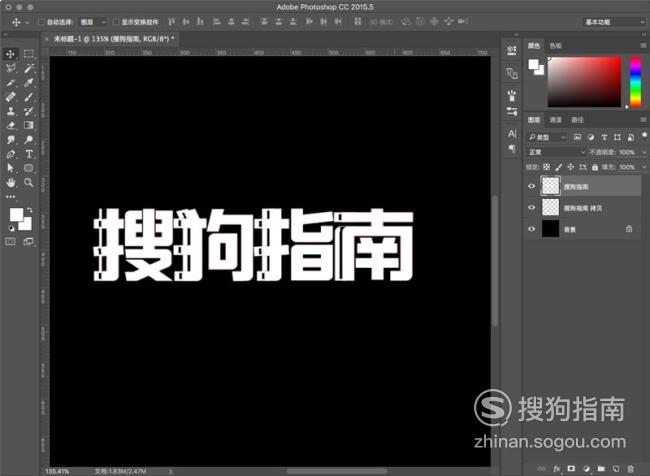The width and height of the screenshot is (650, 476).
Task: Select the Zoom tool
Action: 29,182
